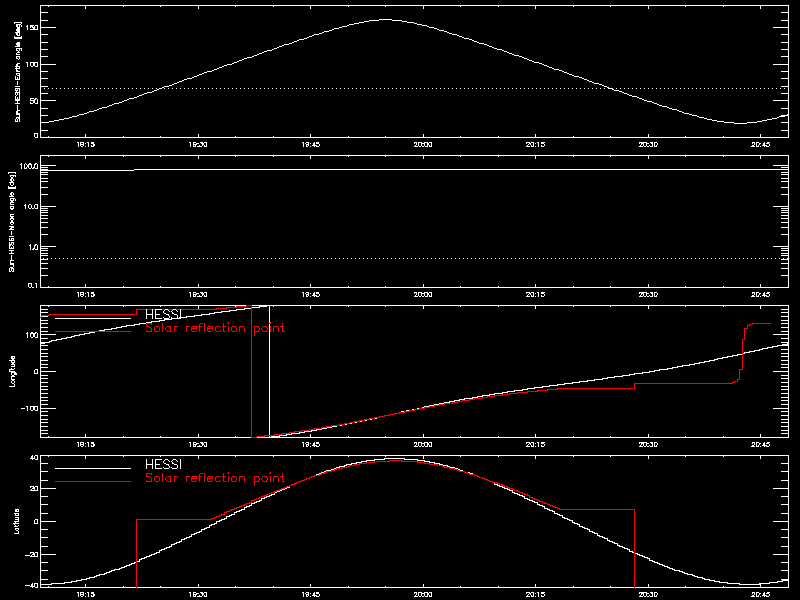Select the 0.1 tick on Noon angle axis
Image resolution: width=800 pixels, height=600 pixels.
[32, 285]
